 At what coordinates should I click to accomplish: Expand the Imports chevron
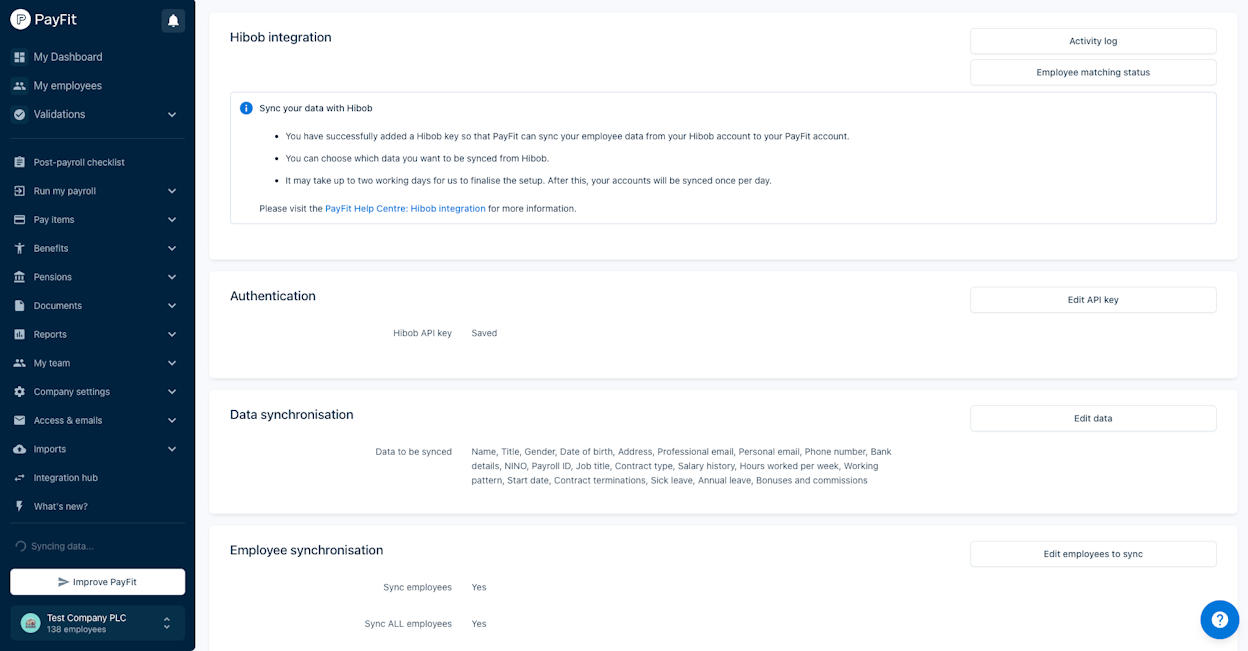(x=172, y=449)
